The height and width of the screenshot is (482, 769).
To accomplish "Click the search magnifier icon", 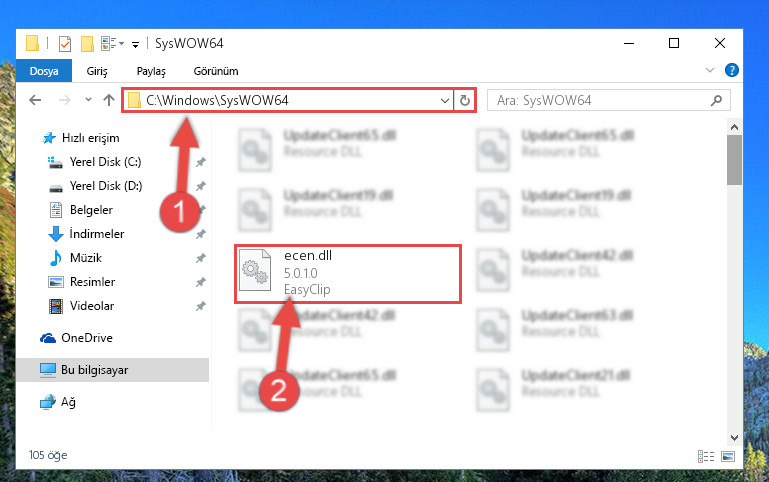I will [716, 101].
